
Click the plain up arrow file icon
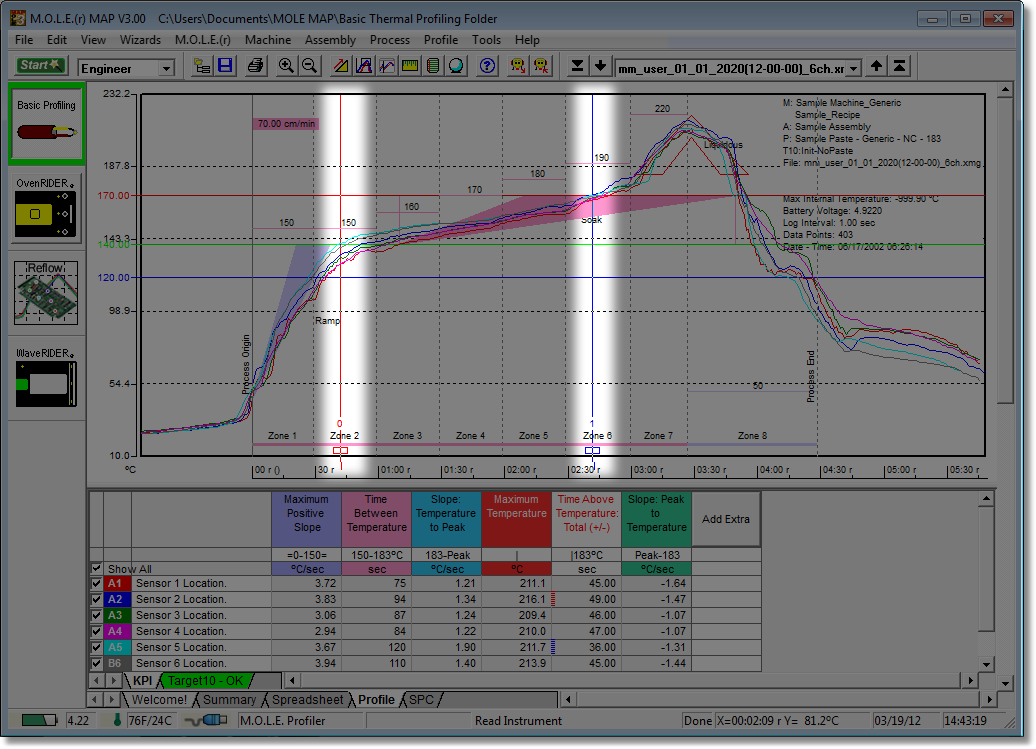[876, 66]
